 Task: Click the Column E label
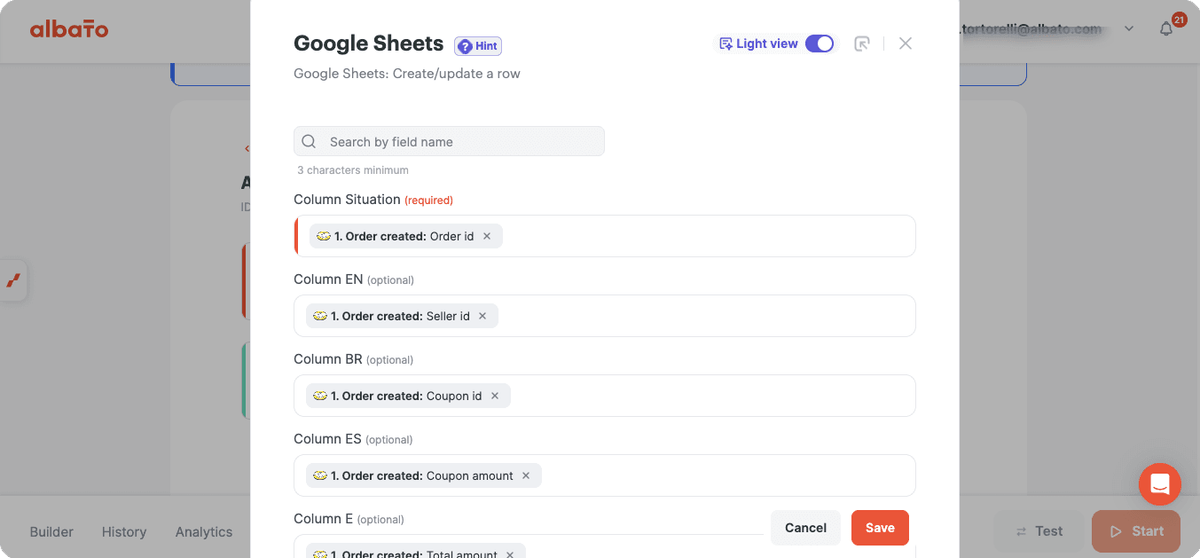(323, 519)
